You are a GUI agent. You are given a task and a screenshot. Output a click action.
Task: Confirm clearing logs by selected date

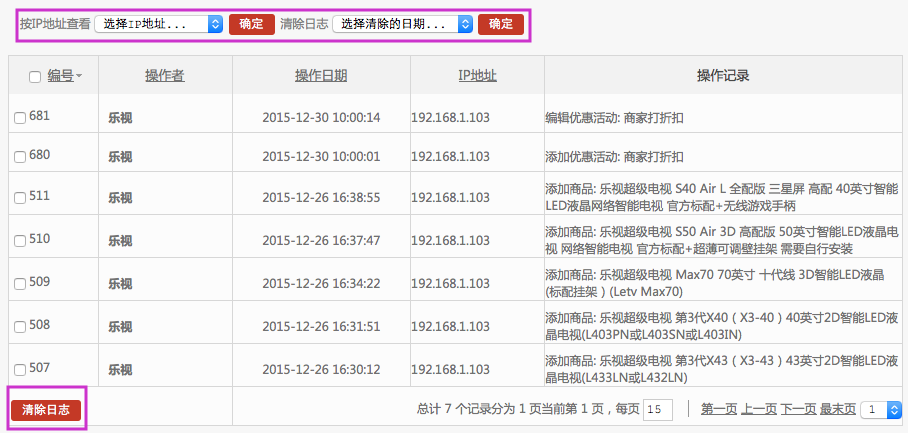click(501, 24)
